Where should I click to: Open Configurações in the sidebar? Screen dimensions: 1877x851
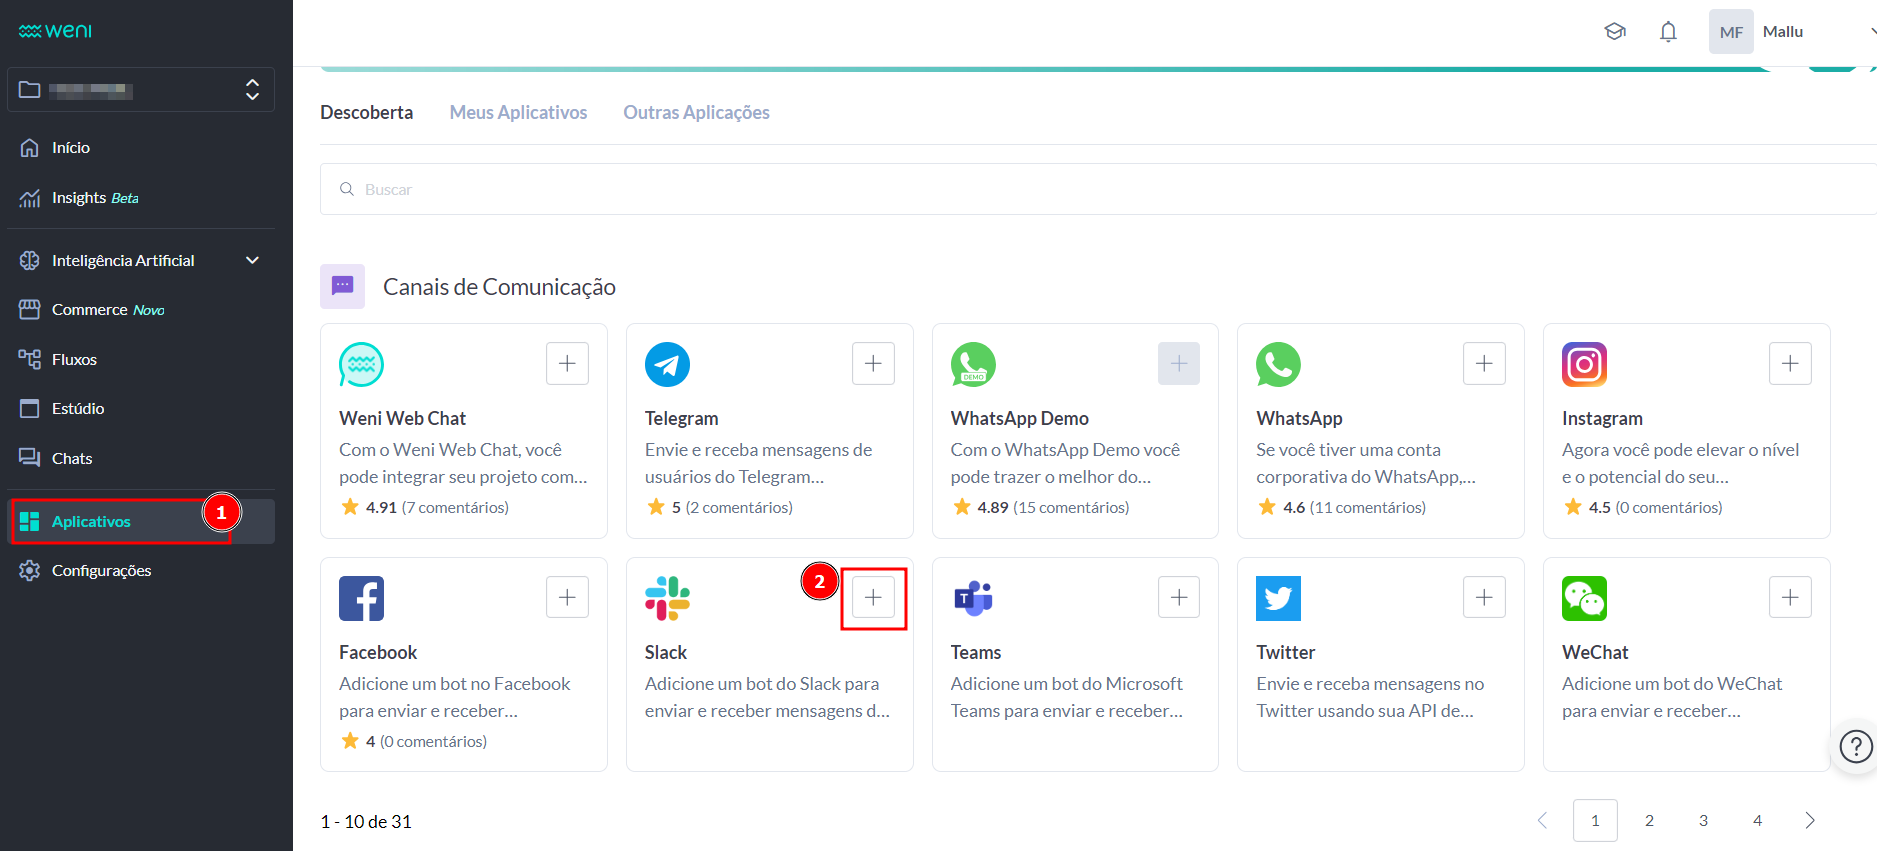(101, 571)
